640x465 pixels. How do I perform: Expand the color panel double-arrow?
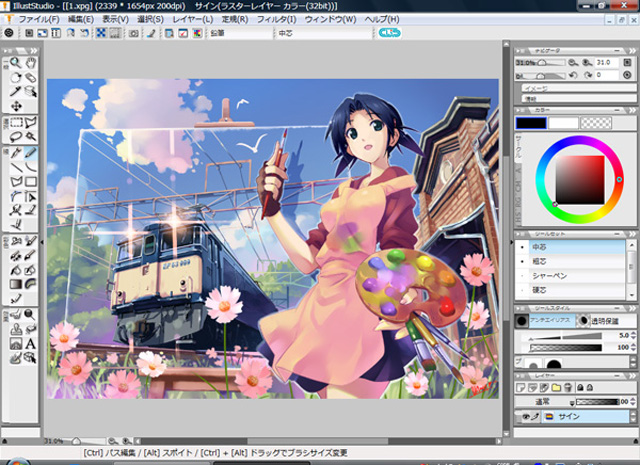[x=632, y=110]
